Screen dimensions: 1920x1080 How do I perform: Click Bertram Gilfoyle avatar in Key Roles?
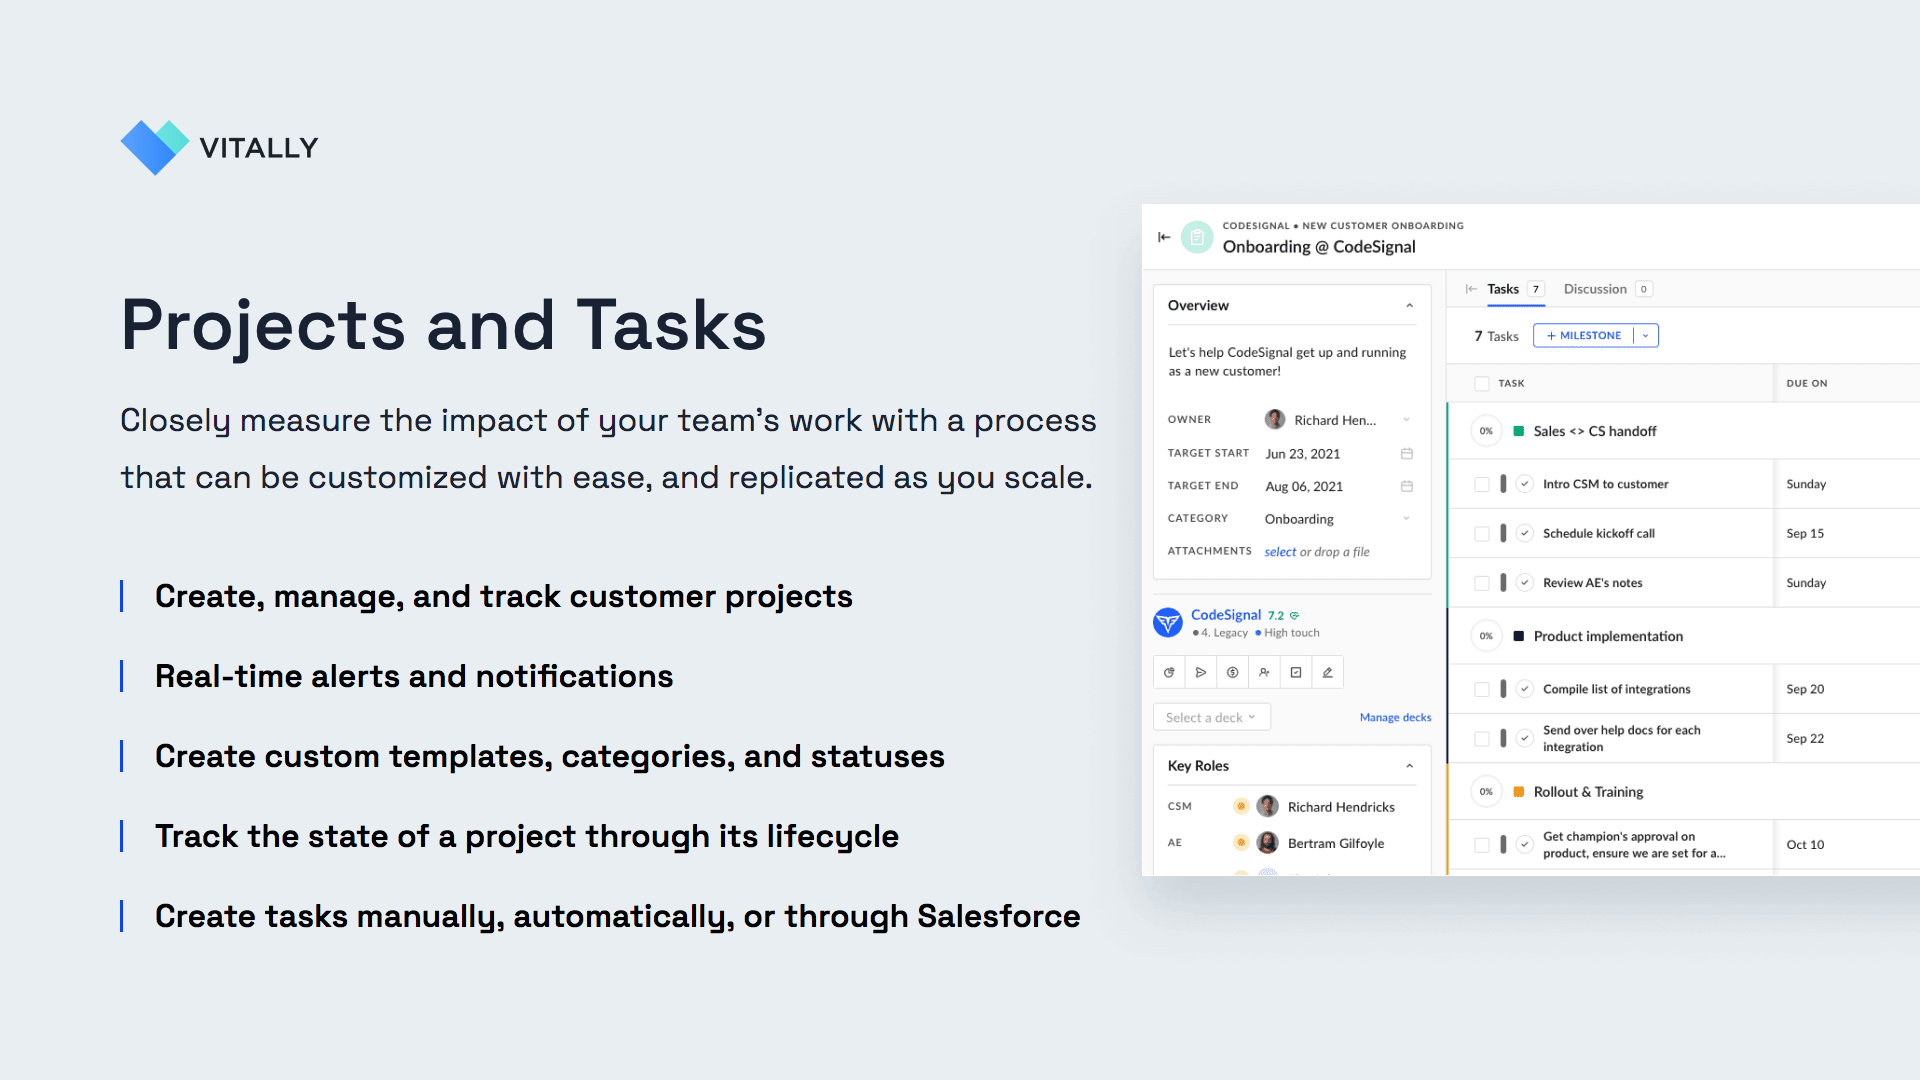[1267, 843]
